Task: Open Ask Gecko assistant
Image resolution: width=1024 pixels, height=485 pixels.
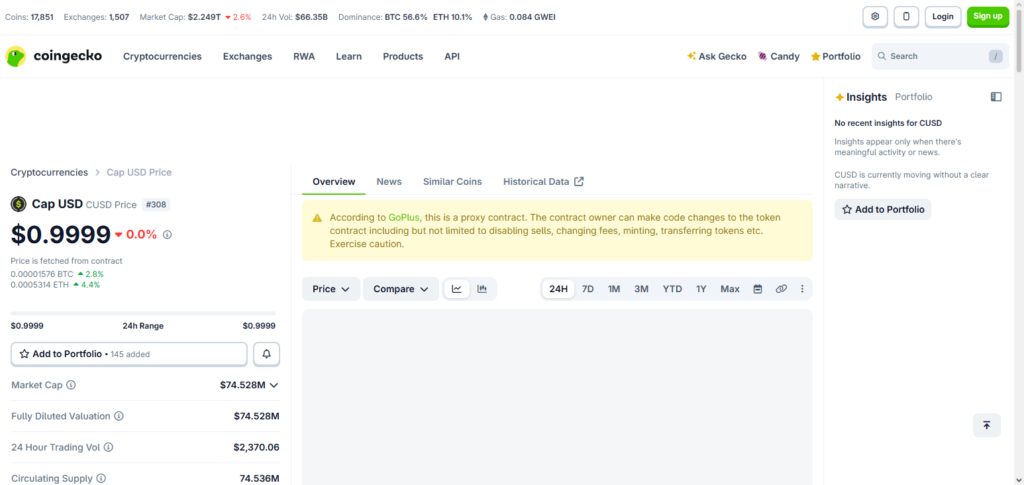Action: tap(716, 56)
